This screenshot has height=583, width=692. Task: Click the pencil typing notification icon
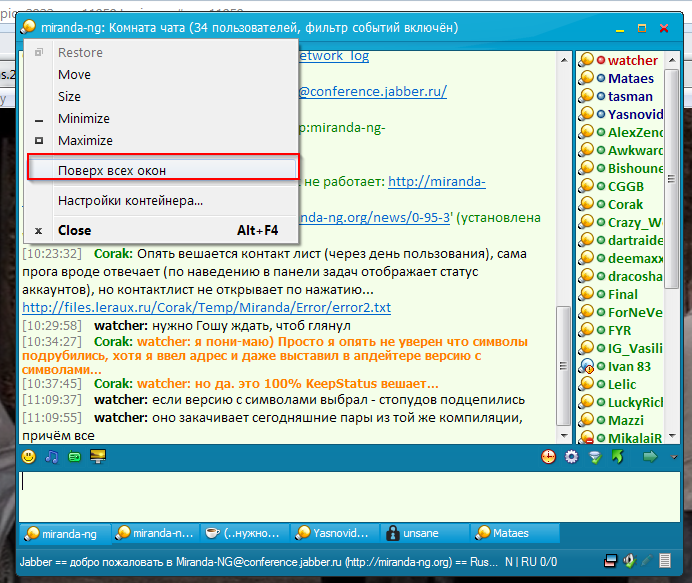647,561
